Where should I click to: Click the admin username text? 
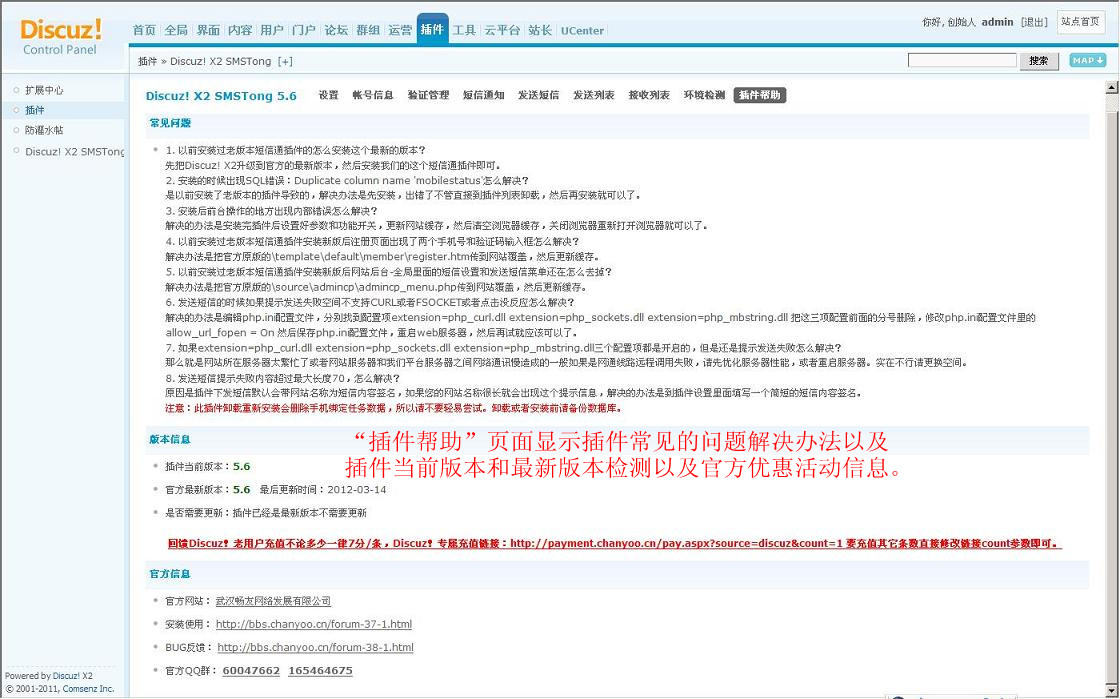click(x=997, y=22)
